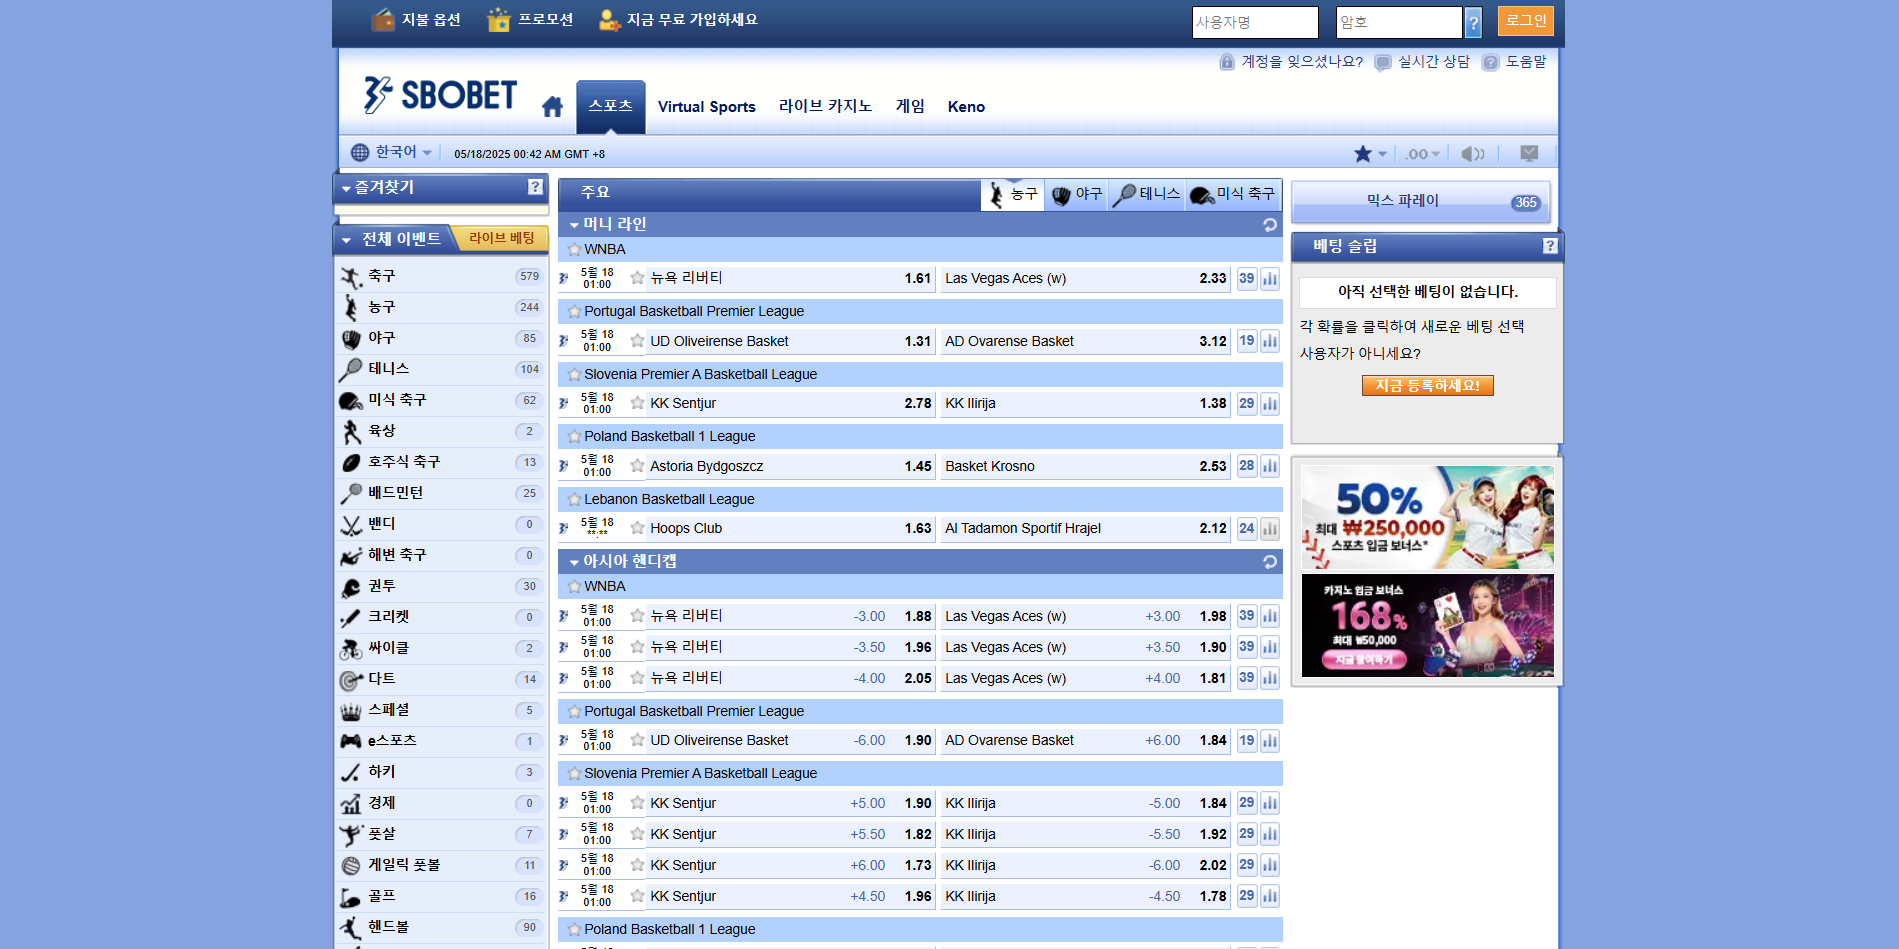The width and height of the screenshot is (1899, 949).
Task: Select 싸이클 cycling in sports list
Action: coord(441,648)
